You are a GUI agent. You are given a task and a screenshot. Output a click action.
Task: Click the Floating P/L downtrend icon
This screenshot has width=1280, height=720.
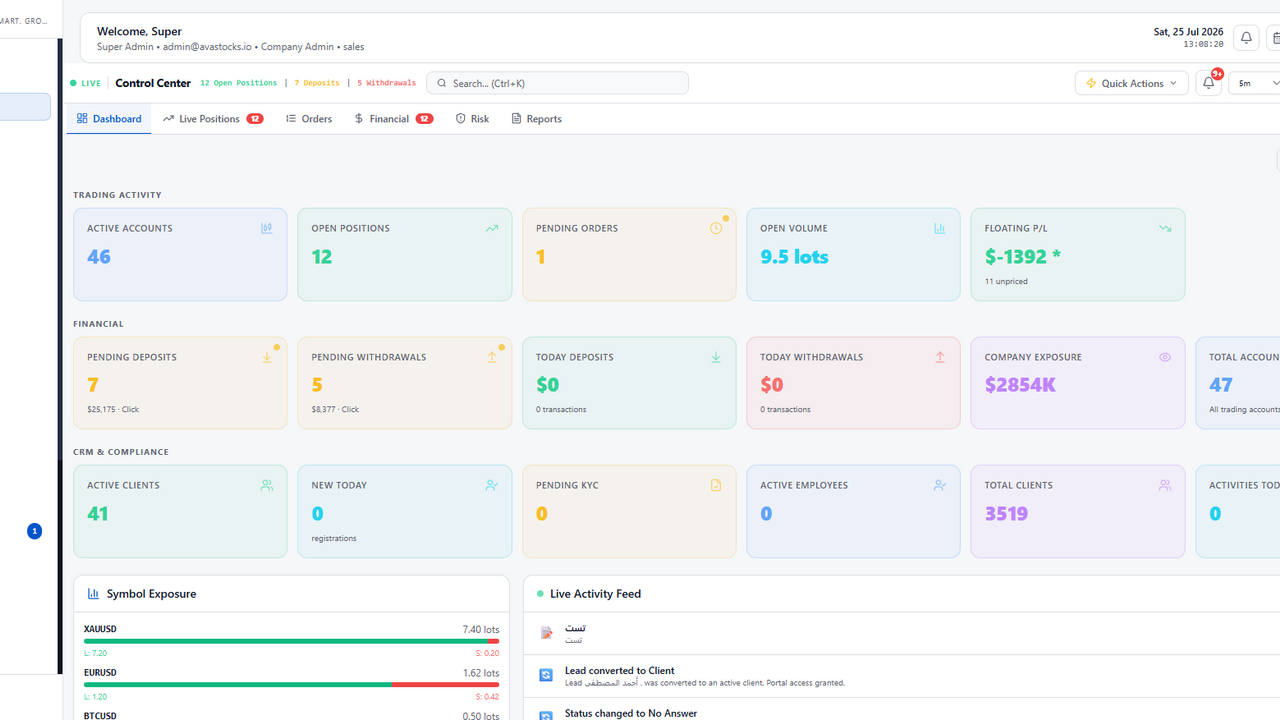(x=1164, y=228)
